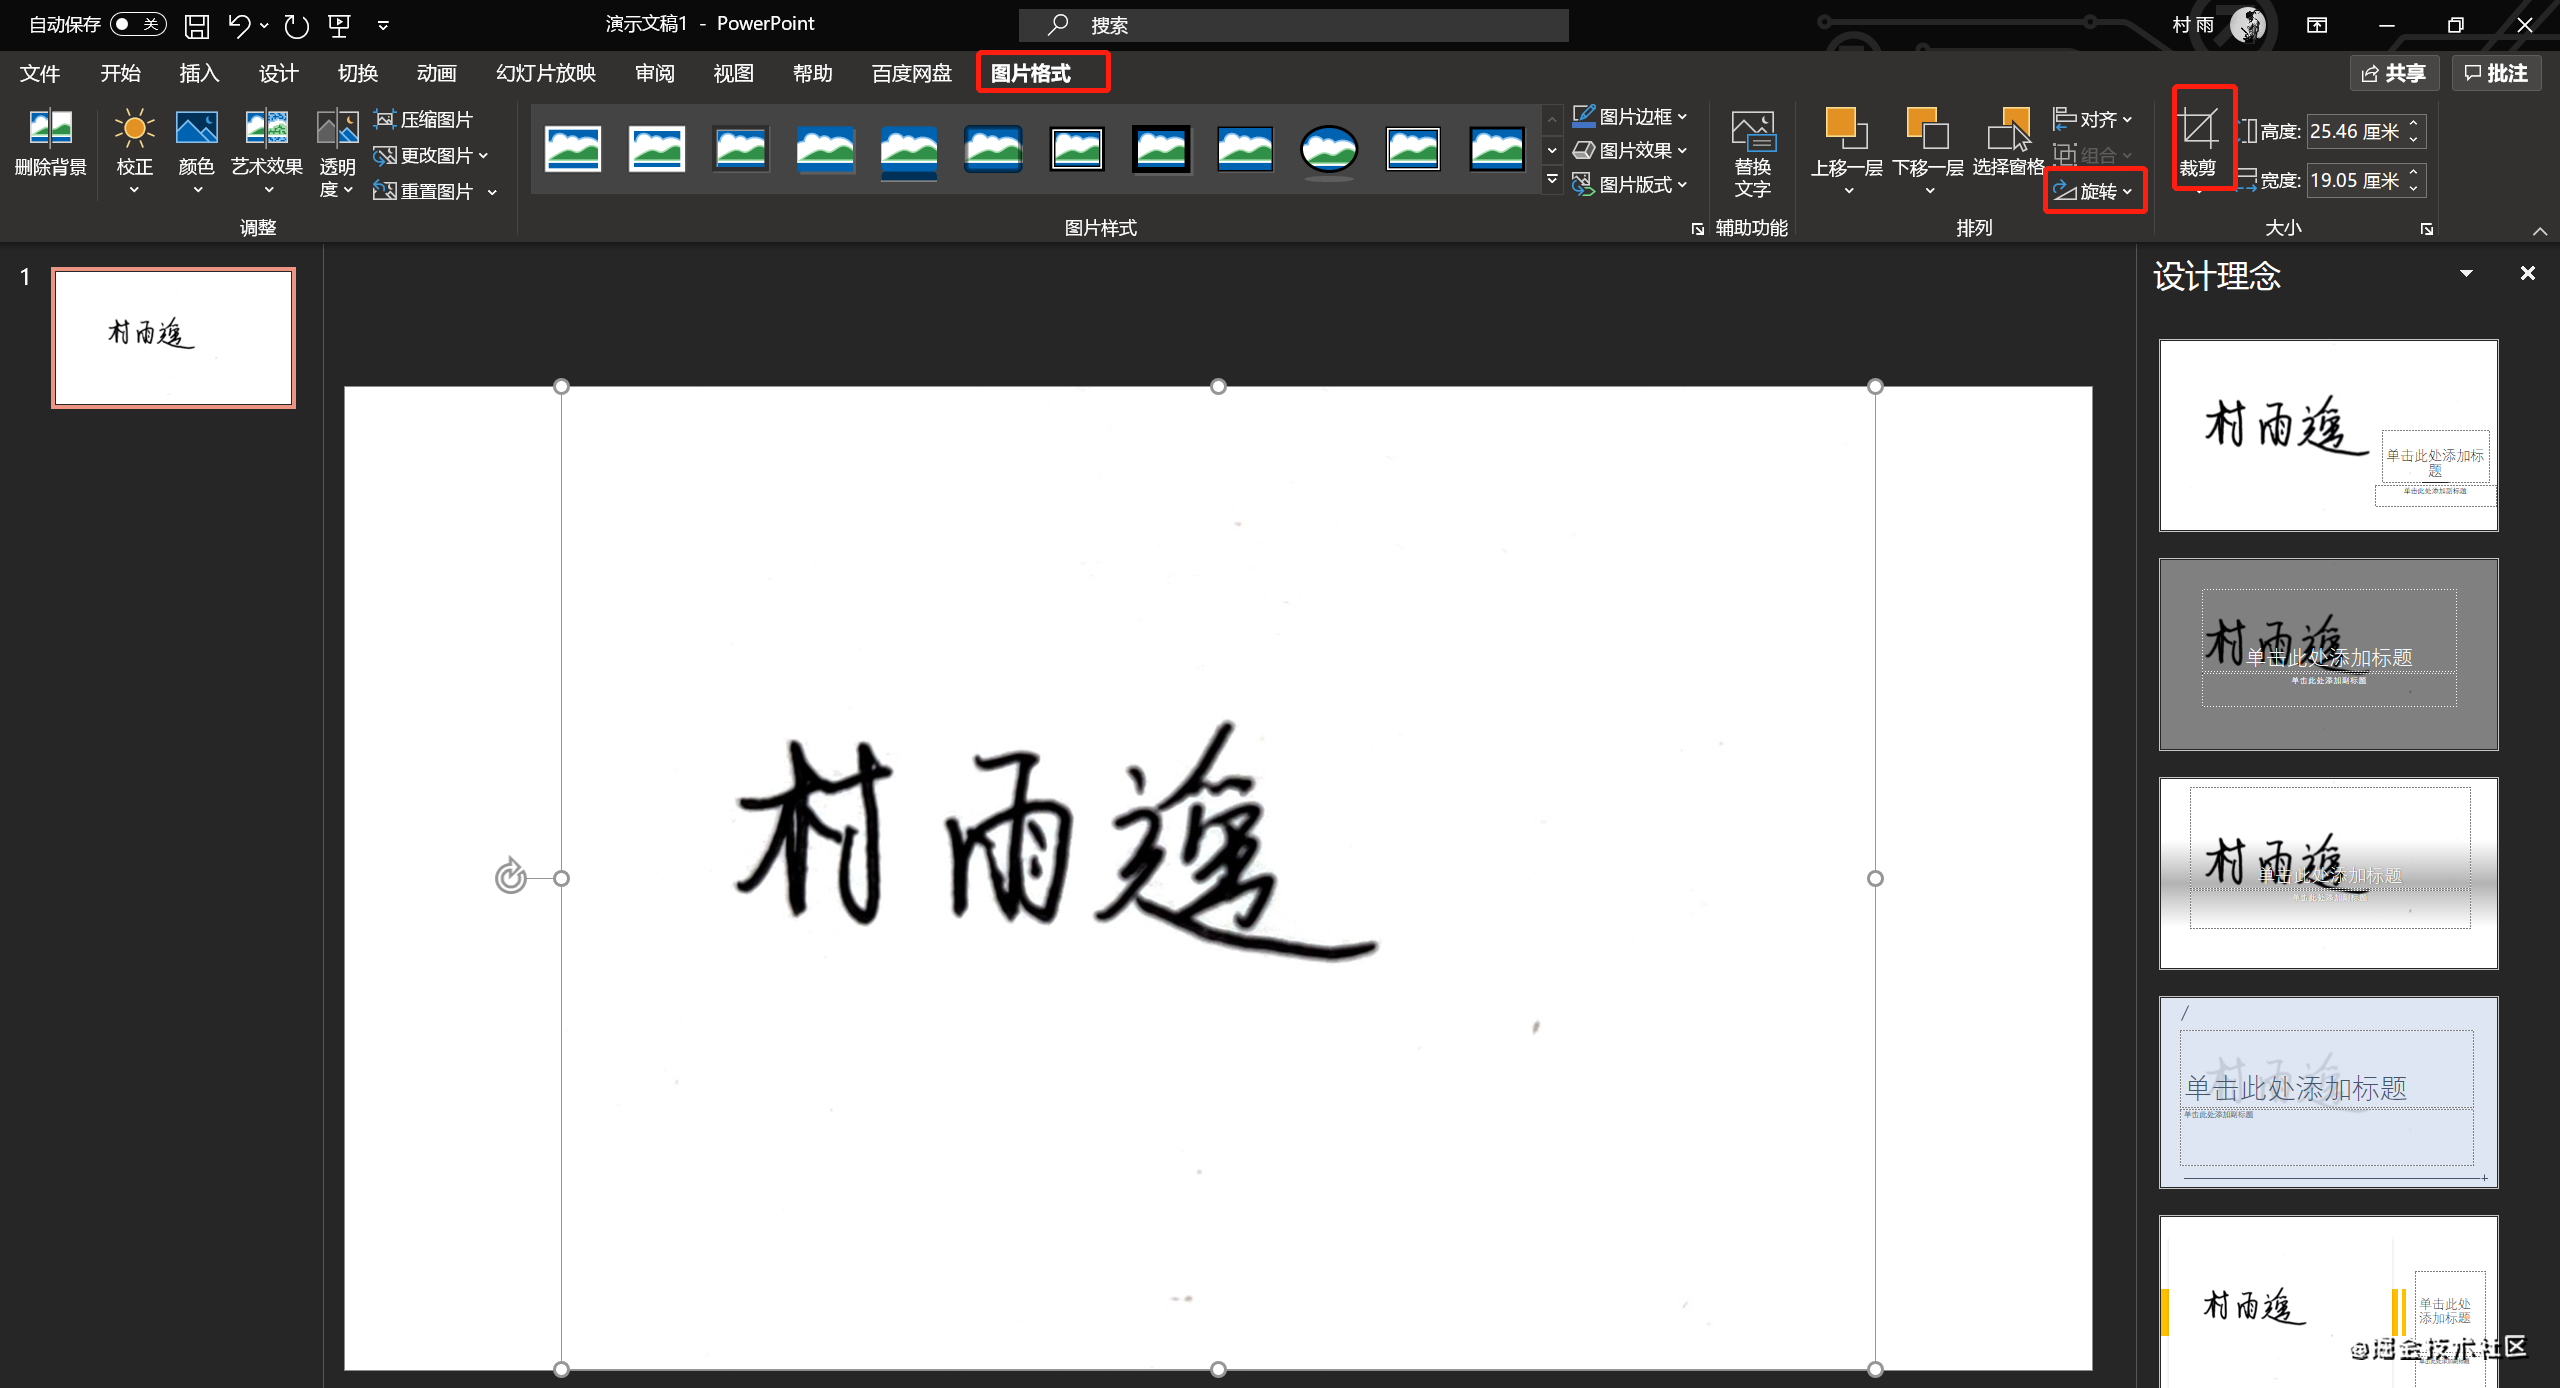
Task: Open the 图片效果 (Picture Effects) tool
Action: (1630, 150)
